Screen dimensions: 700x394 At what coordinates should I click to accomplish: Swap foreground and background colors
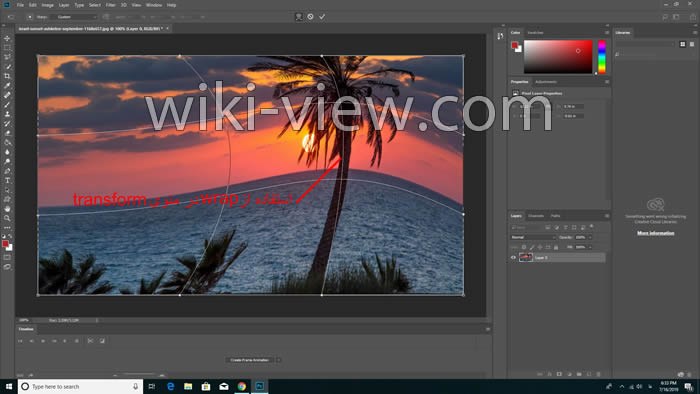click(10, 236)
